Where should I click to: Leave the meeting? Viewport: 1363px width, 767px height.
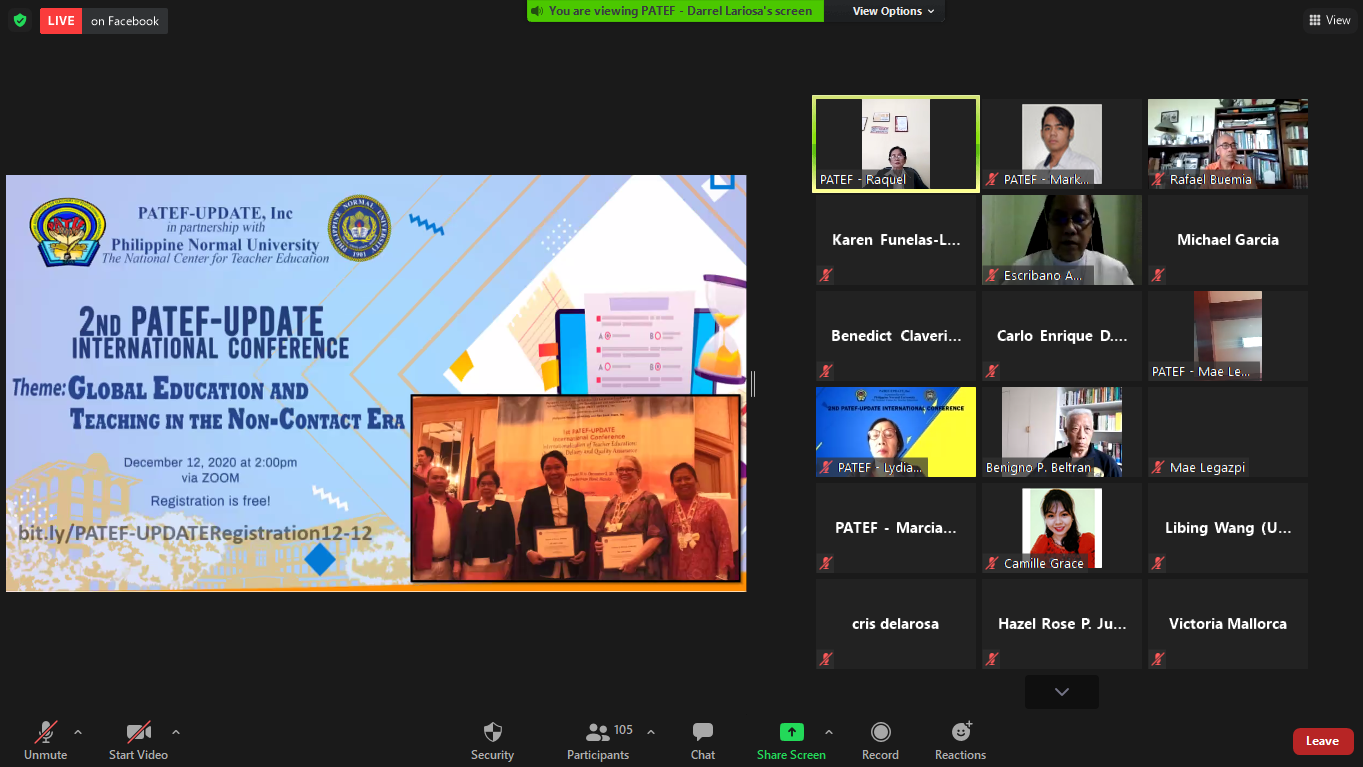(1322, 741)
